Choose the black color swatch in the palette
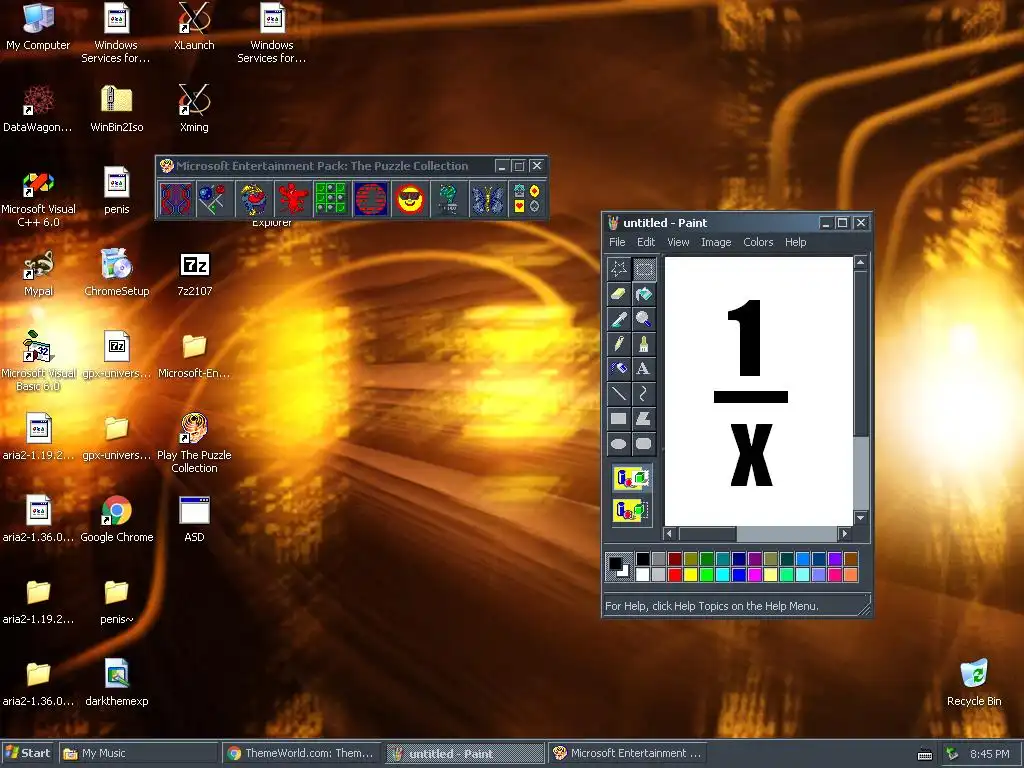1024x768 pixels. tap(643, 559)
